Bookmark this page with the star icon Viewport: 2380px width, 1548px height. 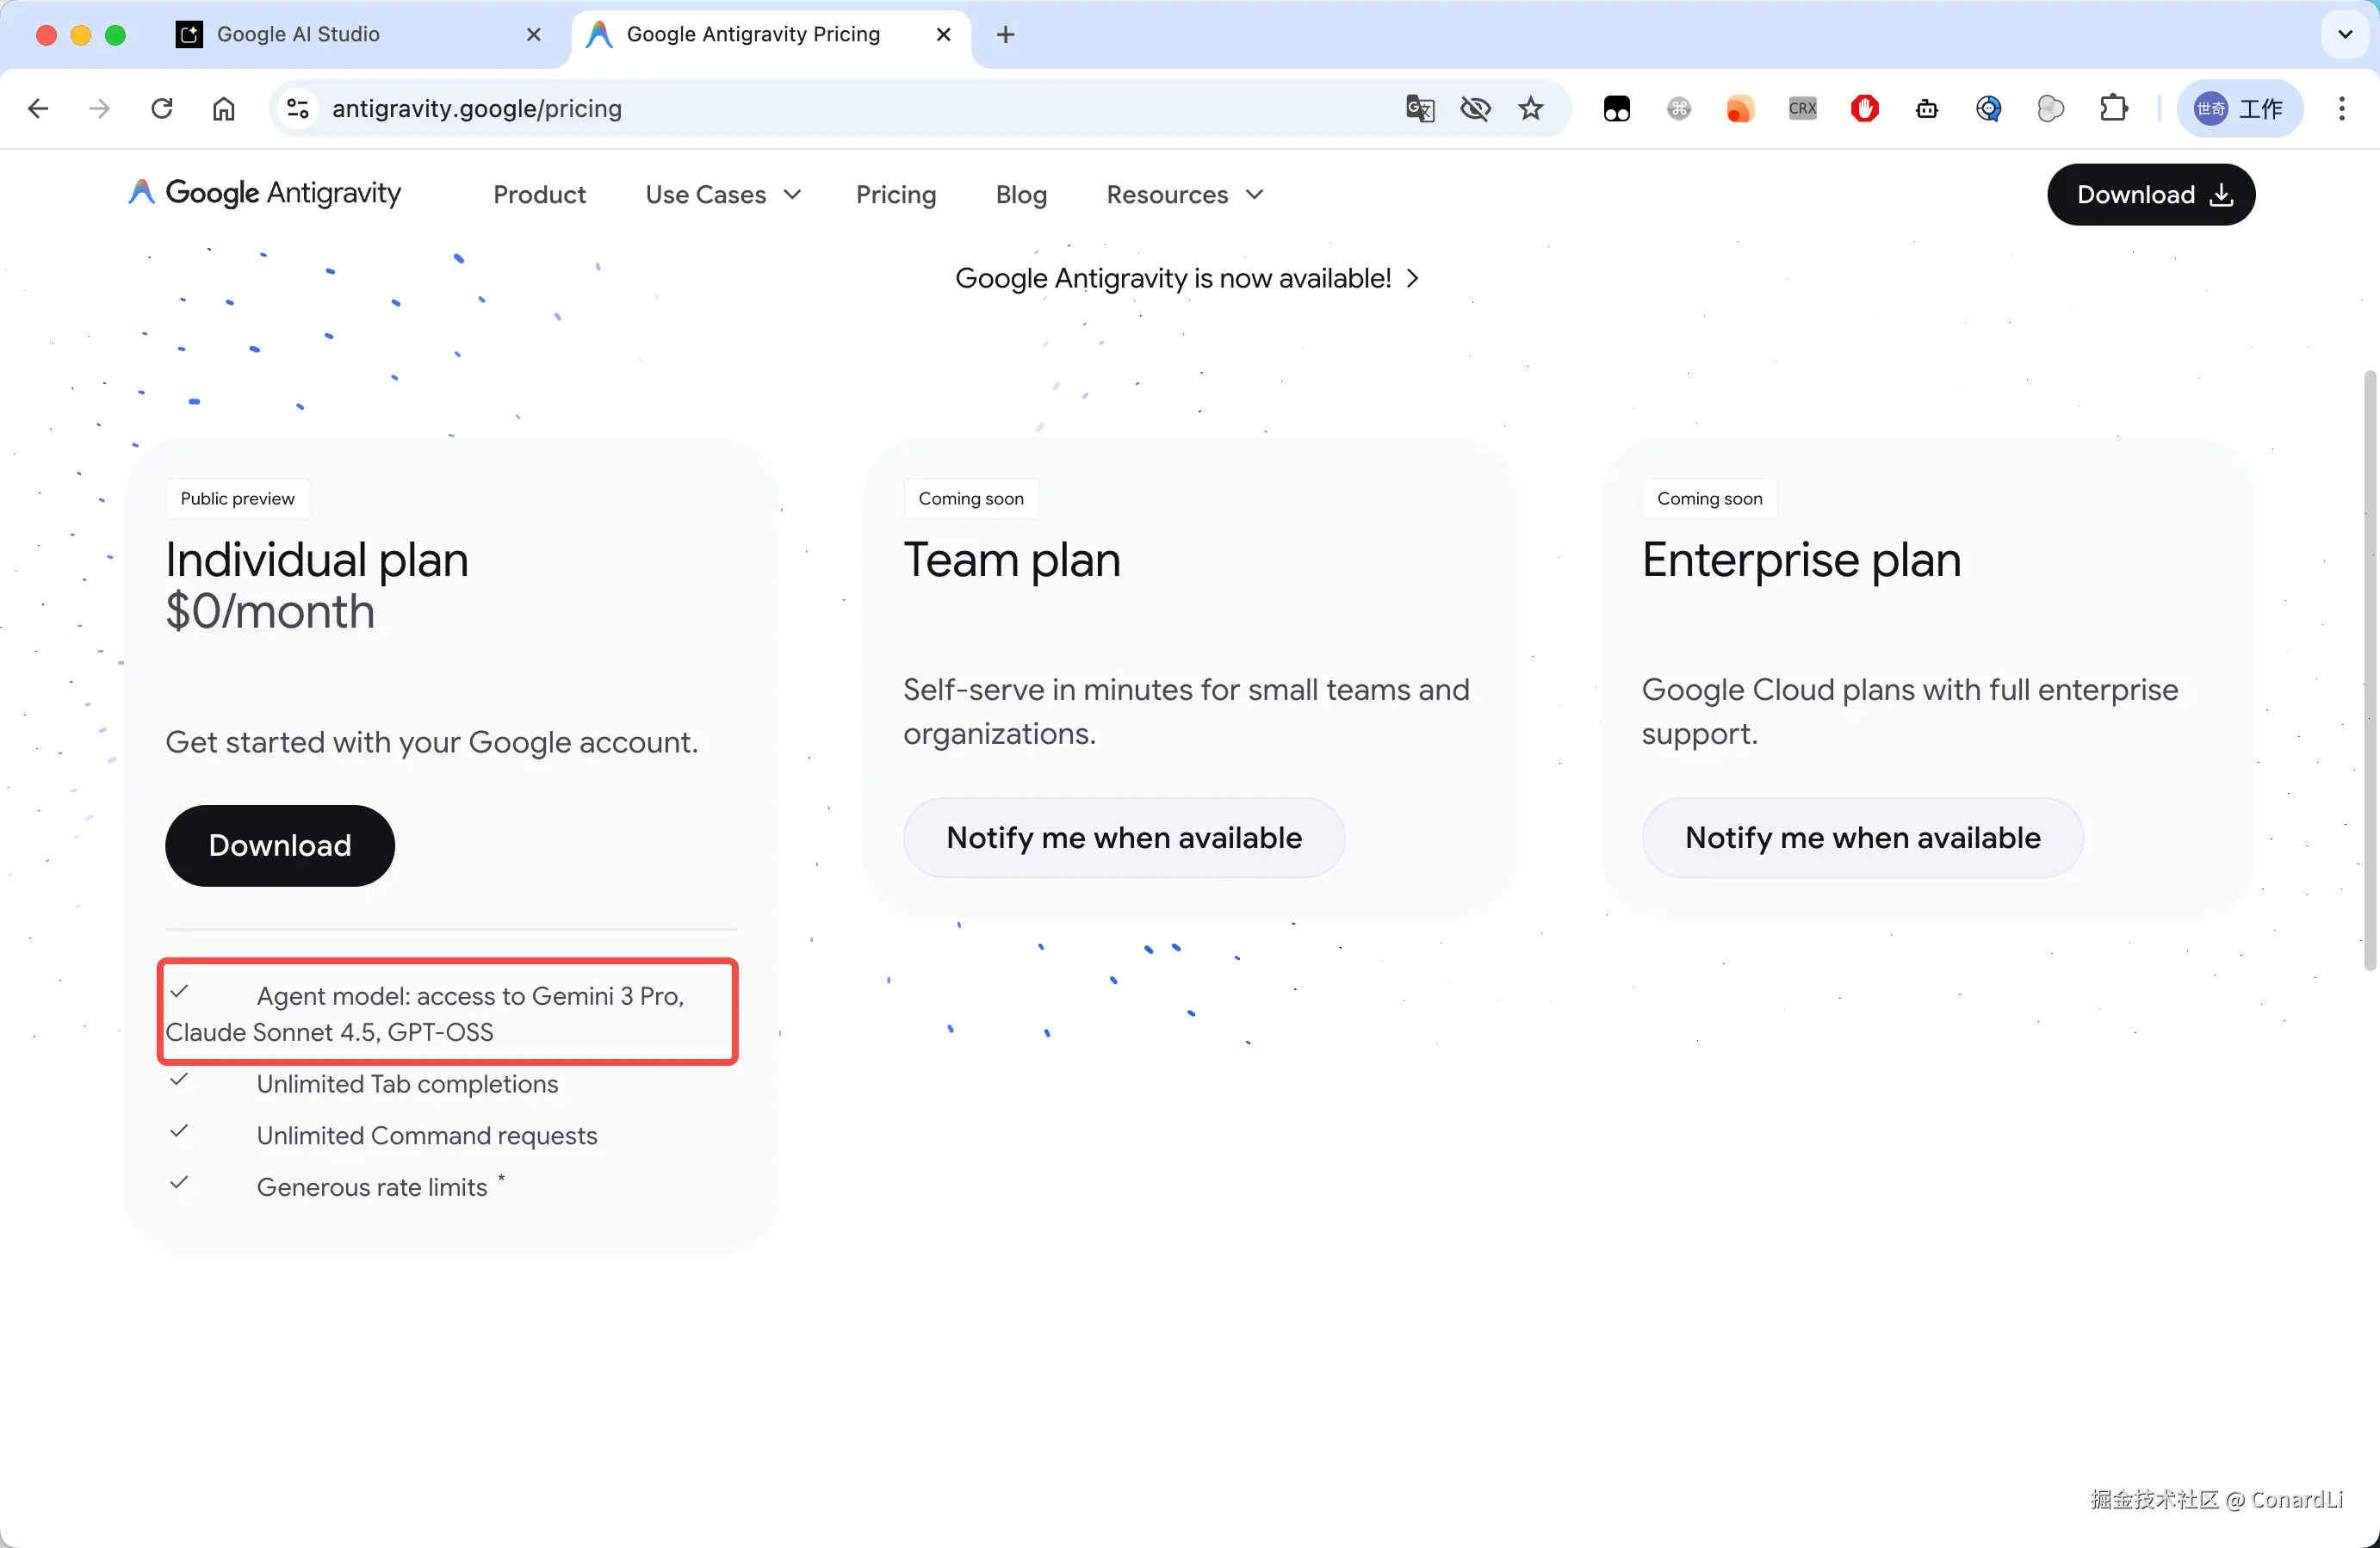(1530, 108)
